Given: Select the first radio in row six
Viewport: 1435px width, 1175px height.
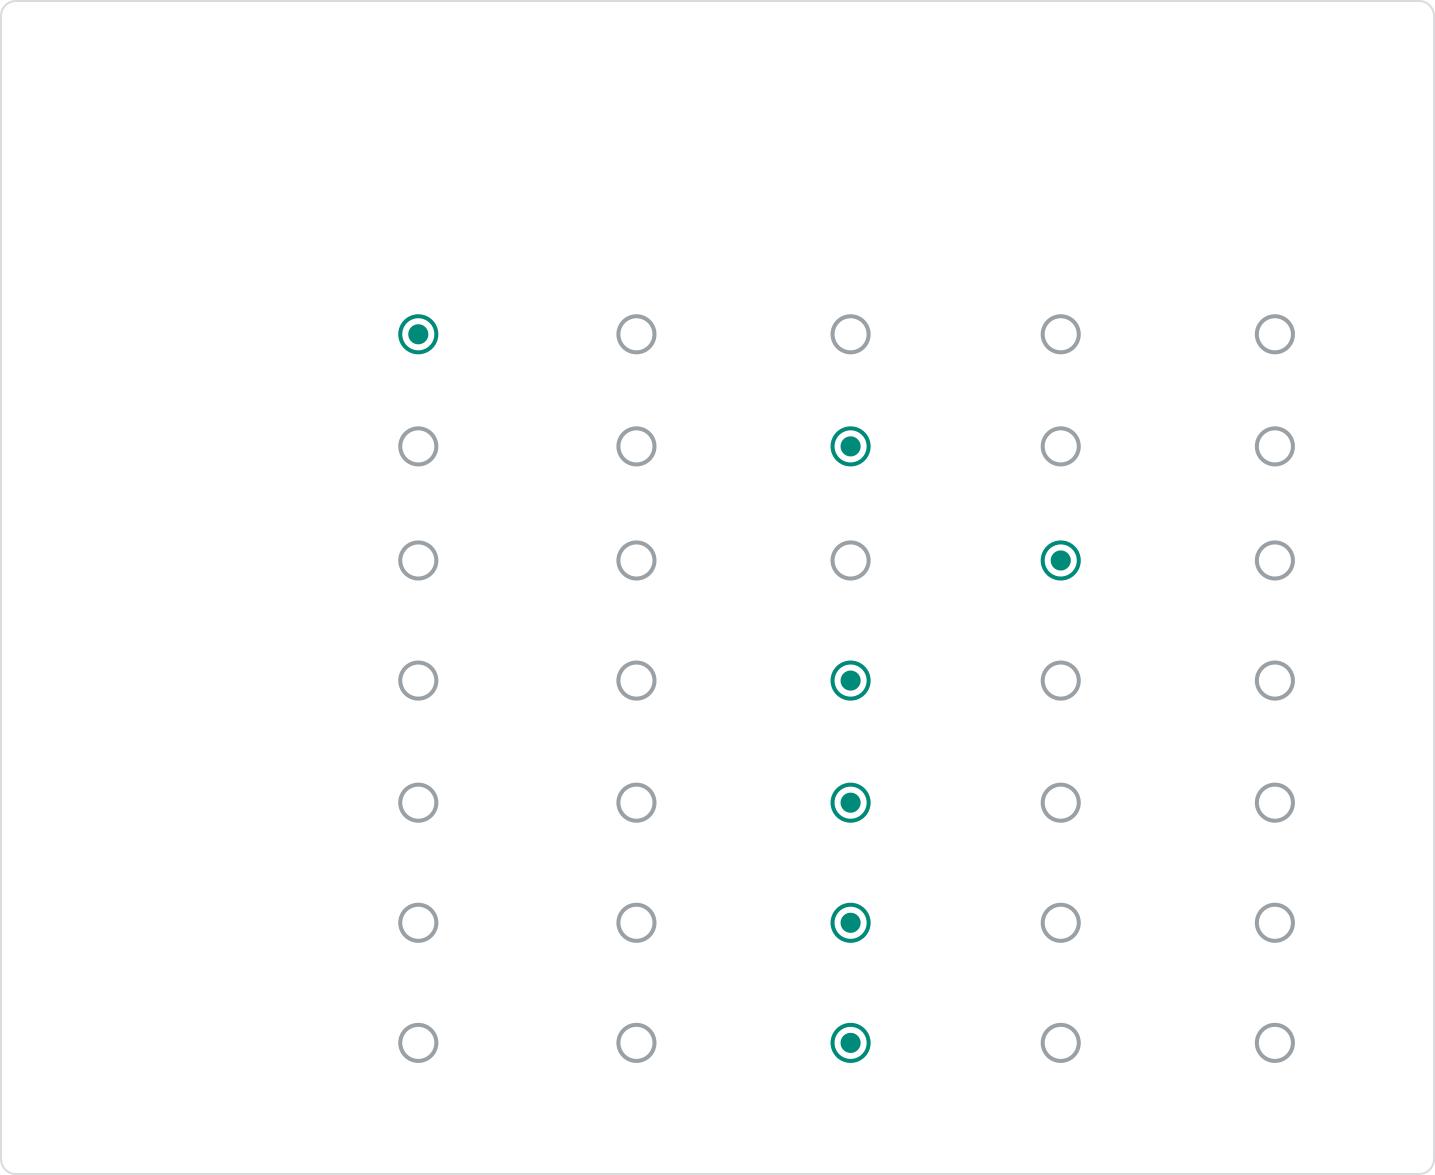Looking at the screenshot, I should coord(418,923).
